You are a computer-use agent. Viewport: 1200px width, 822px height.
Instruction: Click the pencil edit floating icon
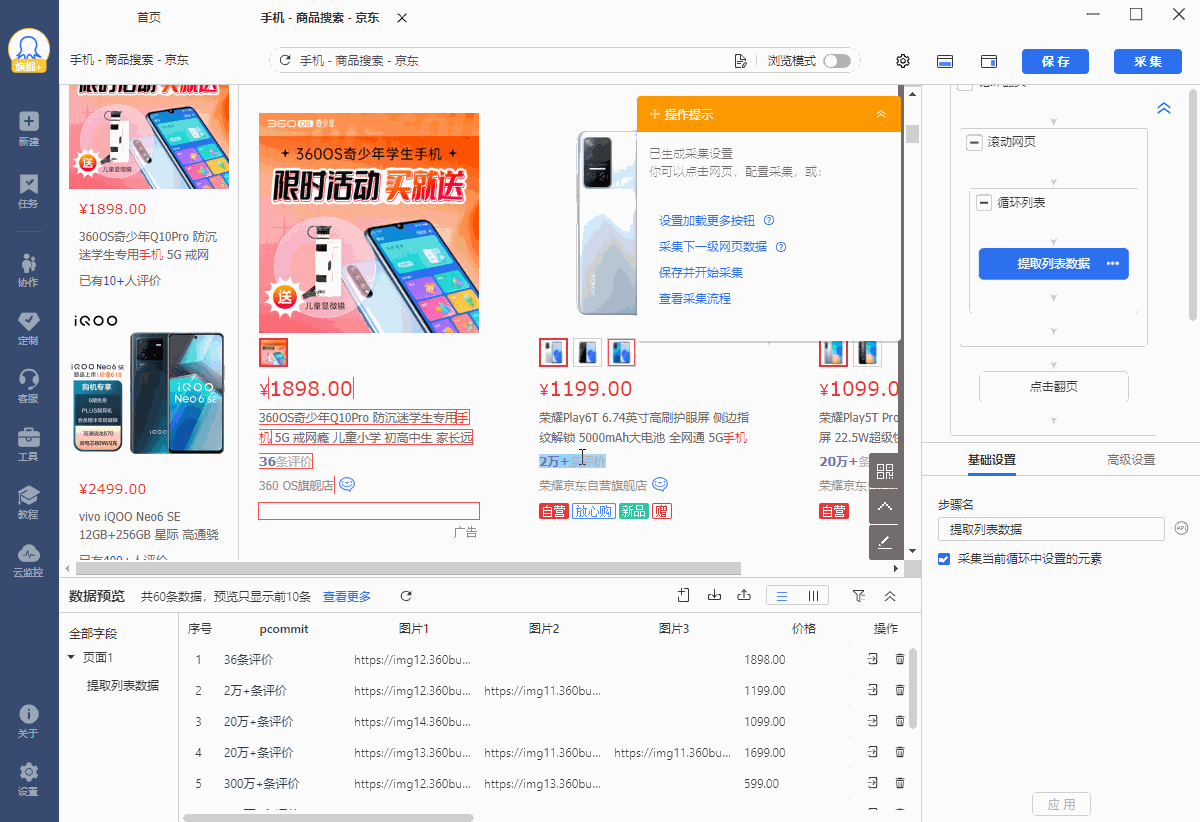885,541
